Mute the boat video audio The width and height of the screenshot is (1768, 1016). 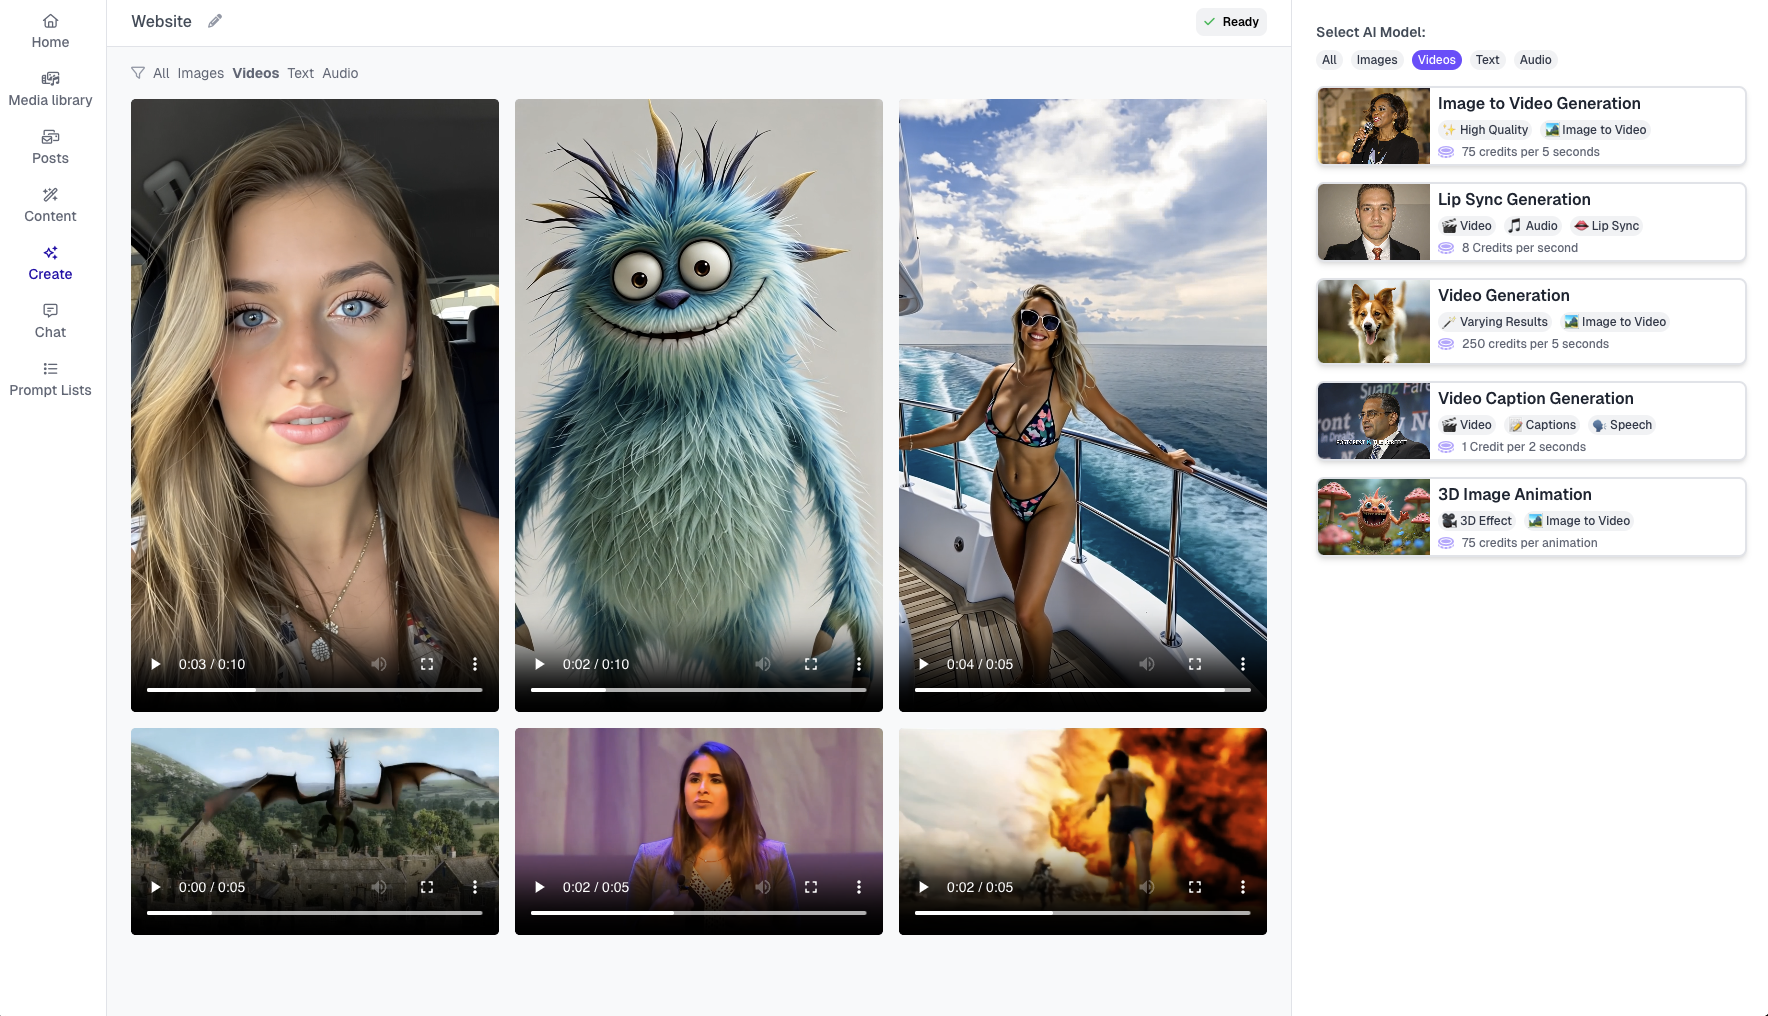[x=1147, y=664]
